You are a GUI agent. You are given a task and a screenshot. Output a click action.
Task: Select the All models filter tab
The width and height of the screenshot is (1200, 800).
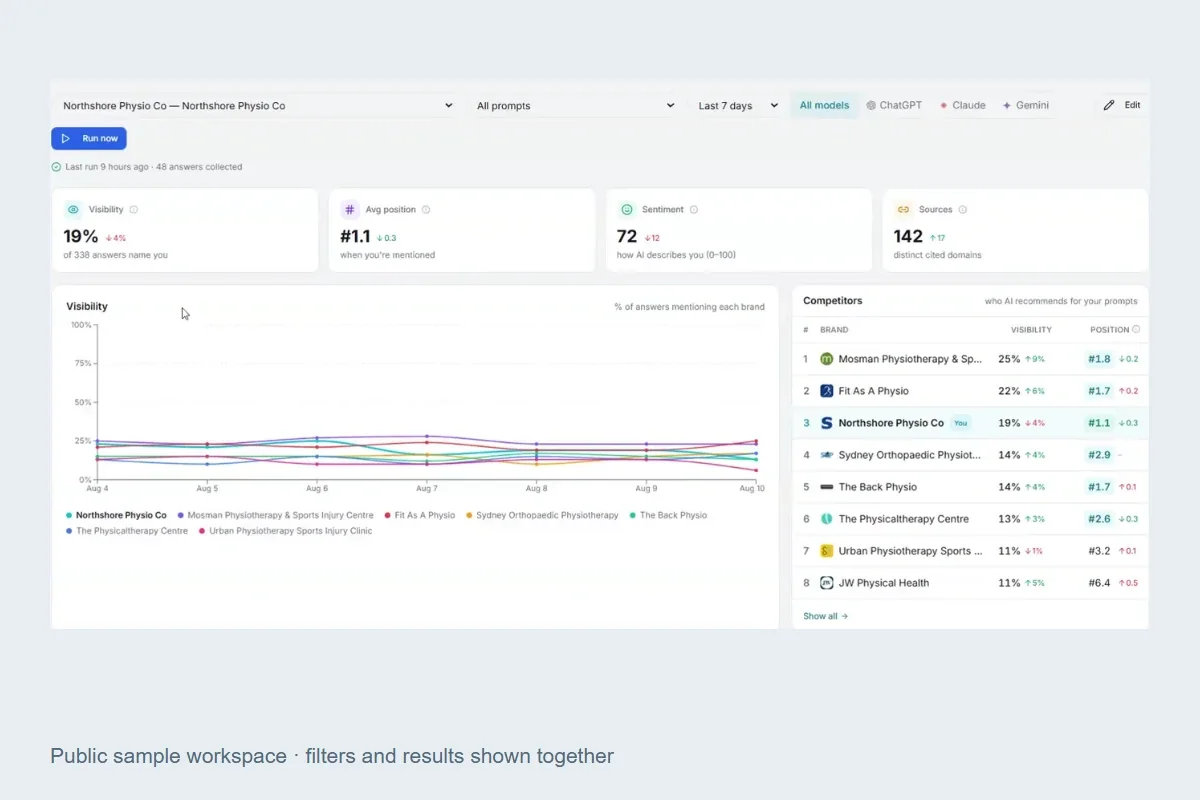[x=824, y=105]
